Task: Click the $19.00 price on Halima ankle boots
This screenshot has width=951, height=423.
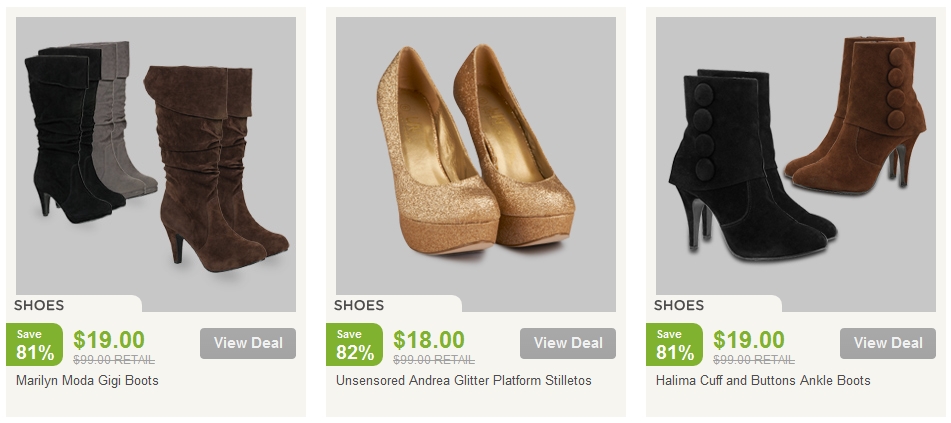Action: [x=749, y=340]
